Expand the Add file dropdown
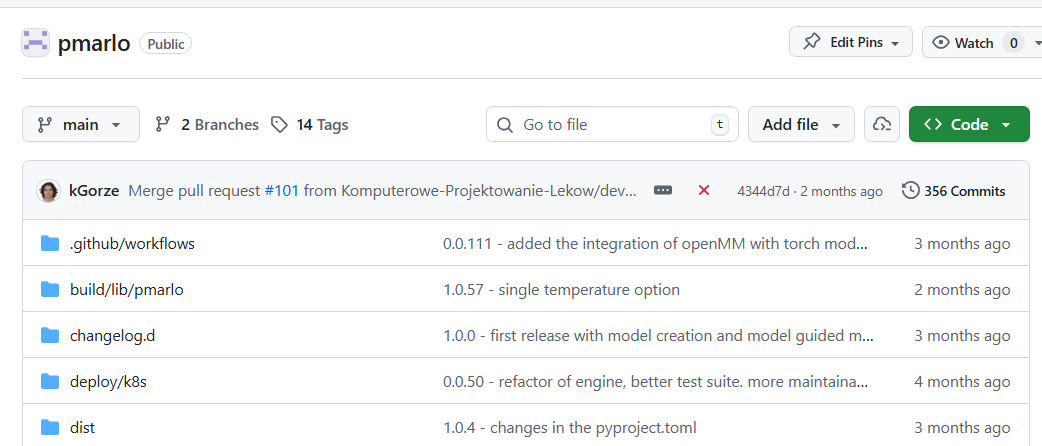Screen dimensions: 1042x446 [801, 124]
